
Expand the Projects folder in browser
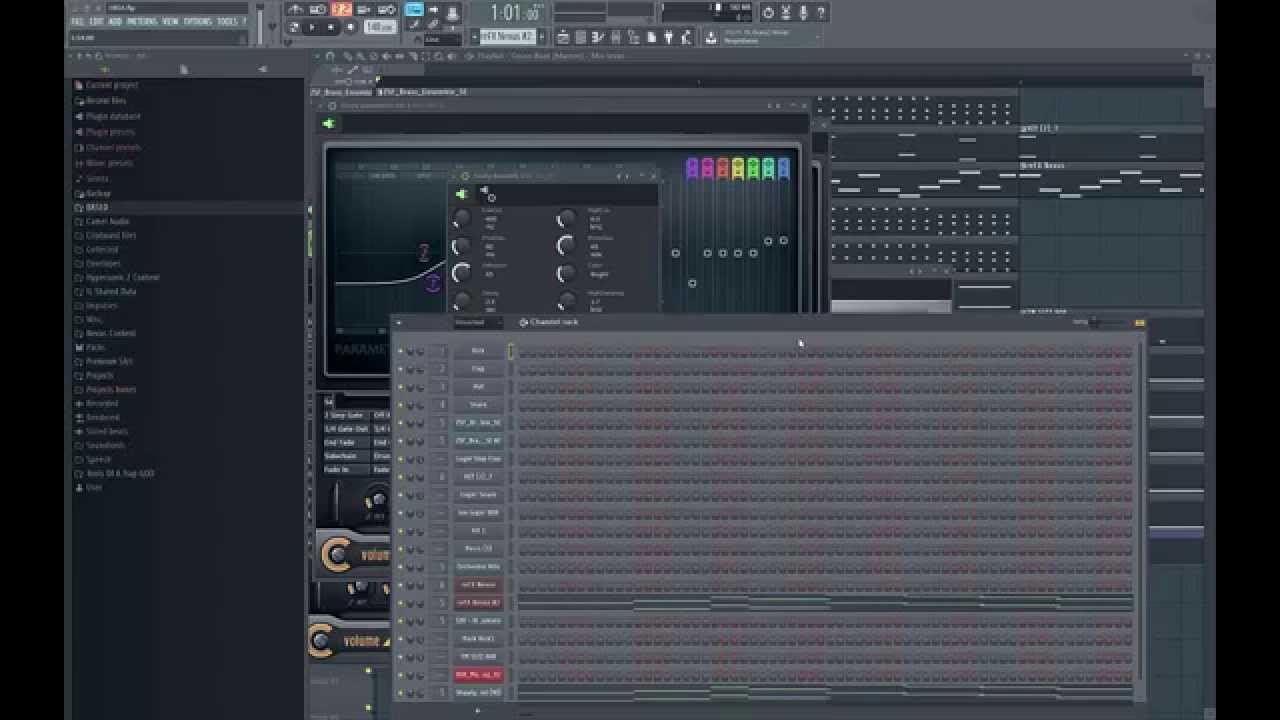point(99,375)
